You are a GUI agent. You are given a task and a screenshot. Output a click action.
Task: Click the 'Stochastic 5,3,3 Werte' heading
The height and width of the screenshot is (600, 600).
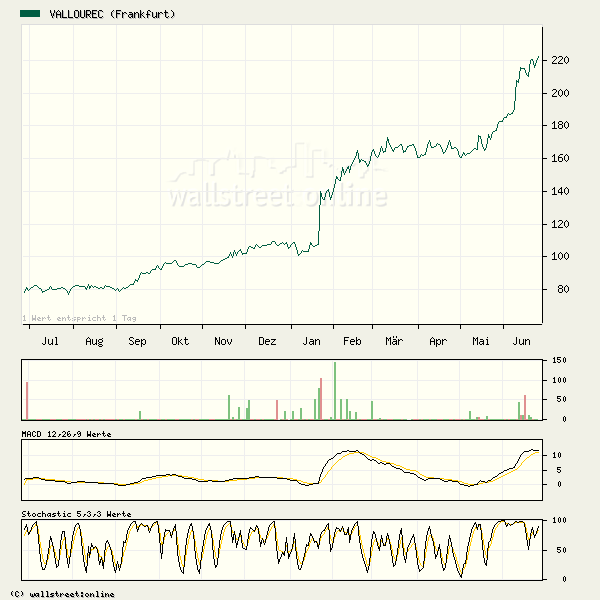76,514
